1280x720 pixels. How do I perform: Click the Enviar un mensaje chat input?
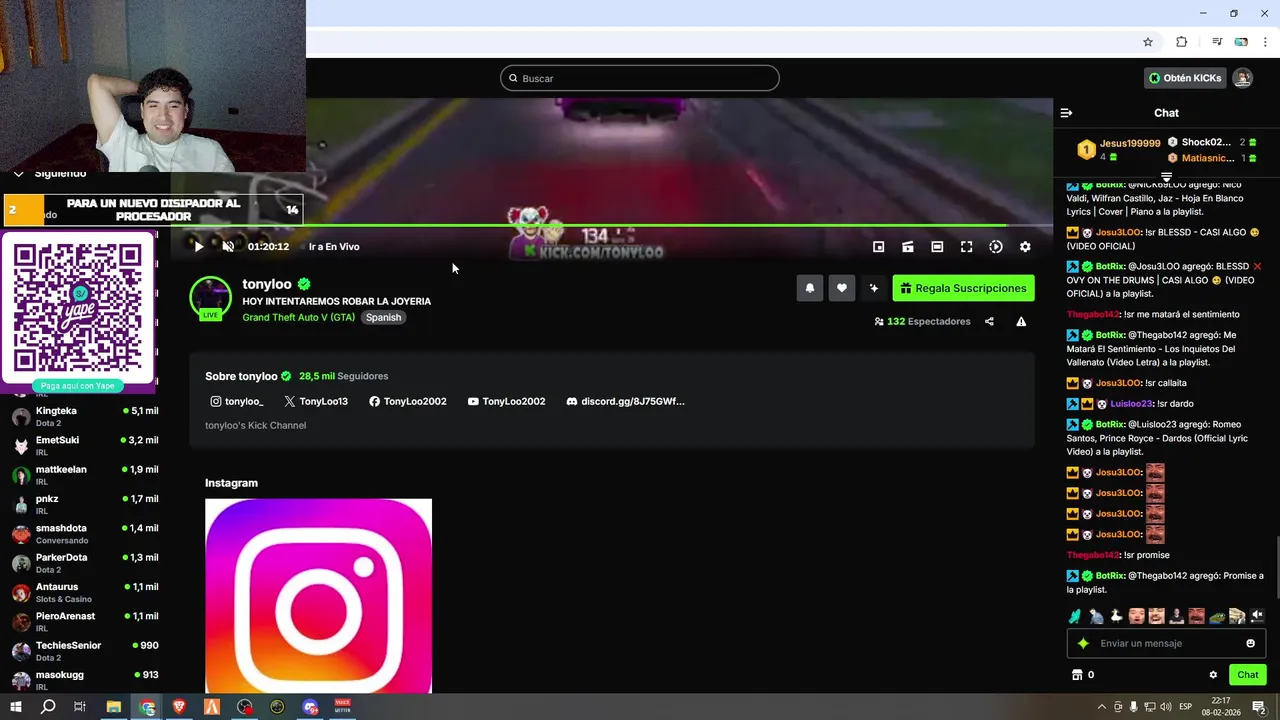click(x=1166, y=643)
